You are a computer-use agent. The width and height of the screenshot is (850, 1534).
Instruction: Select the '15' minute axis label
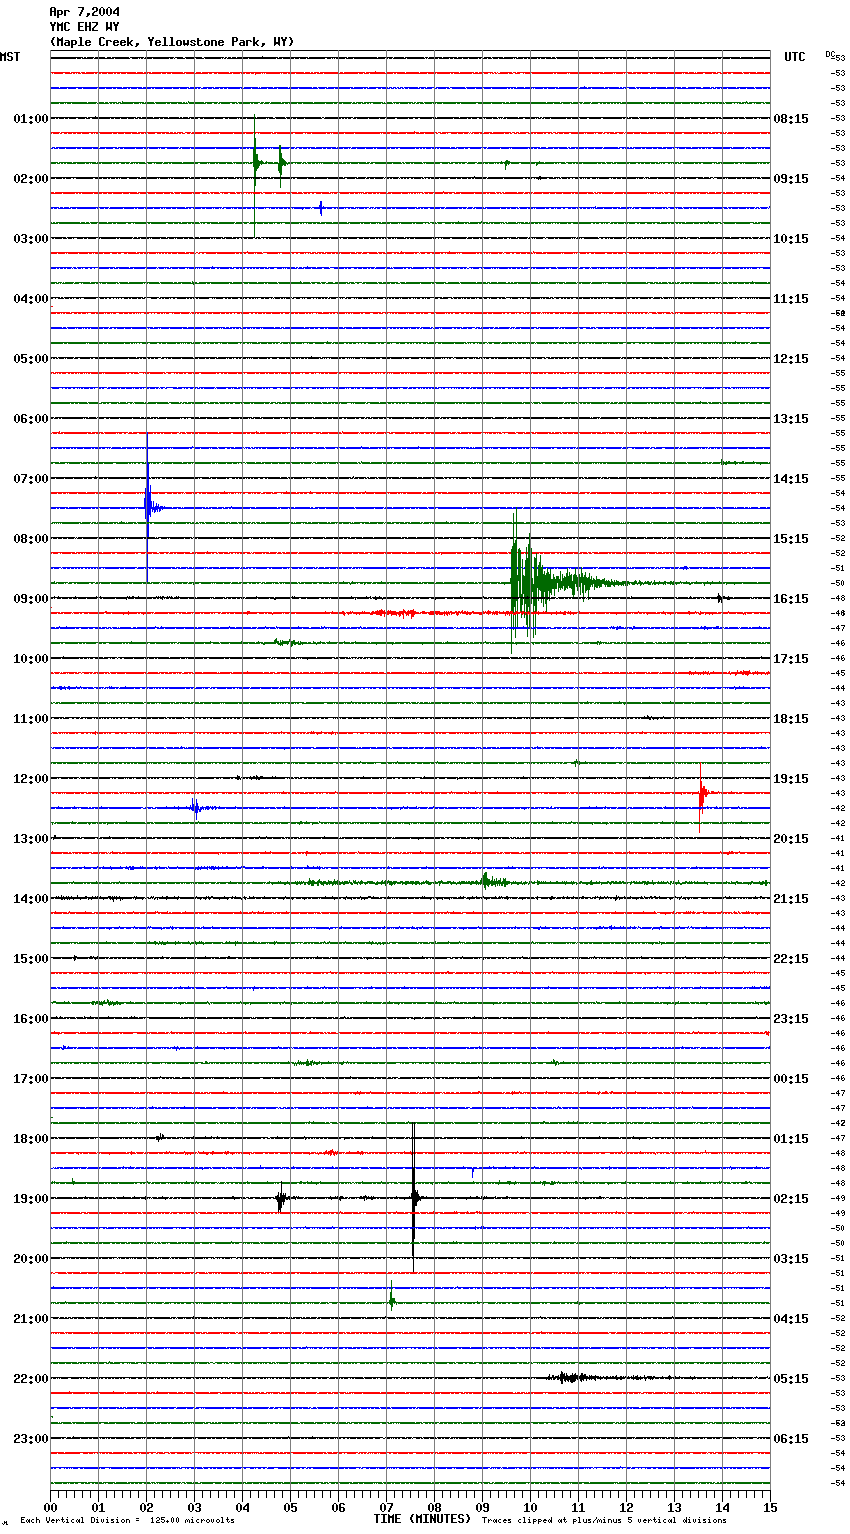pos(770,1506)
